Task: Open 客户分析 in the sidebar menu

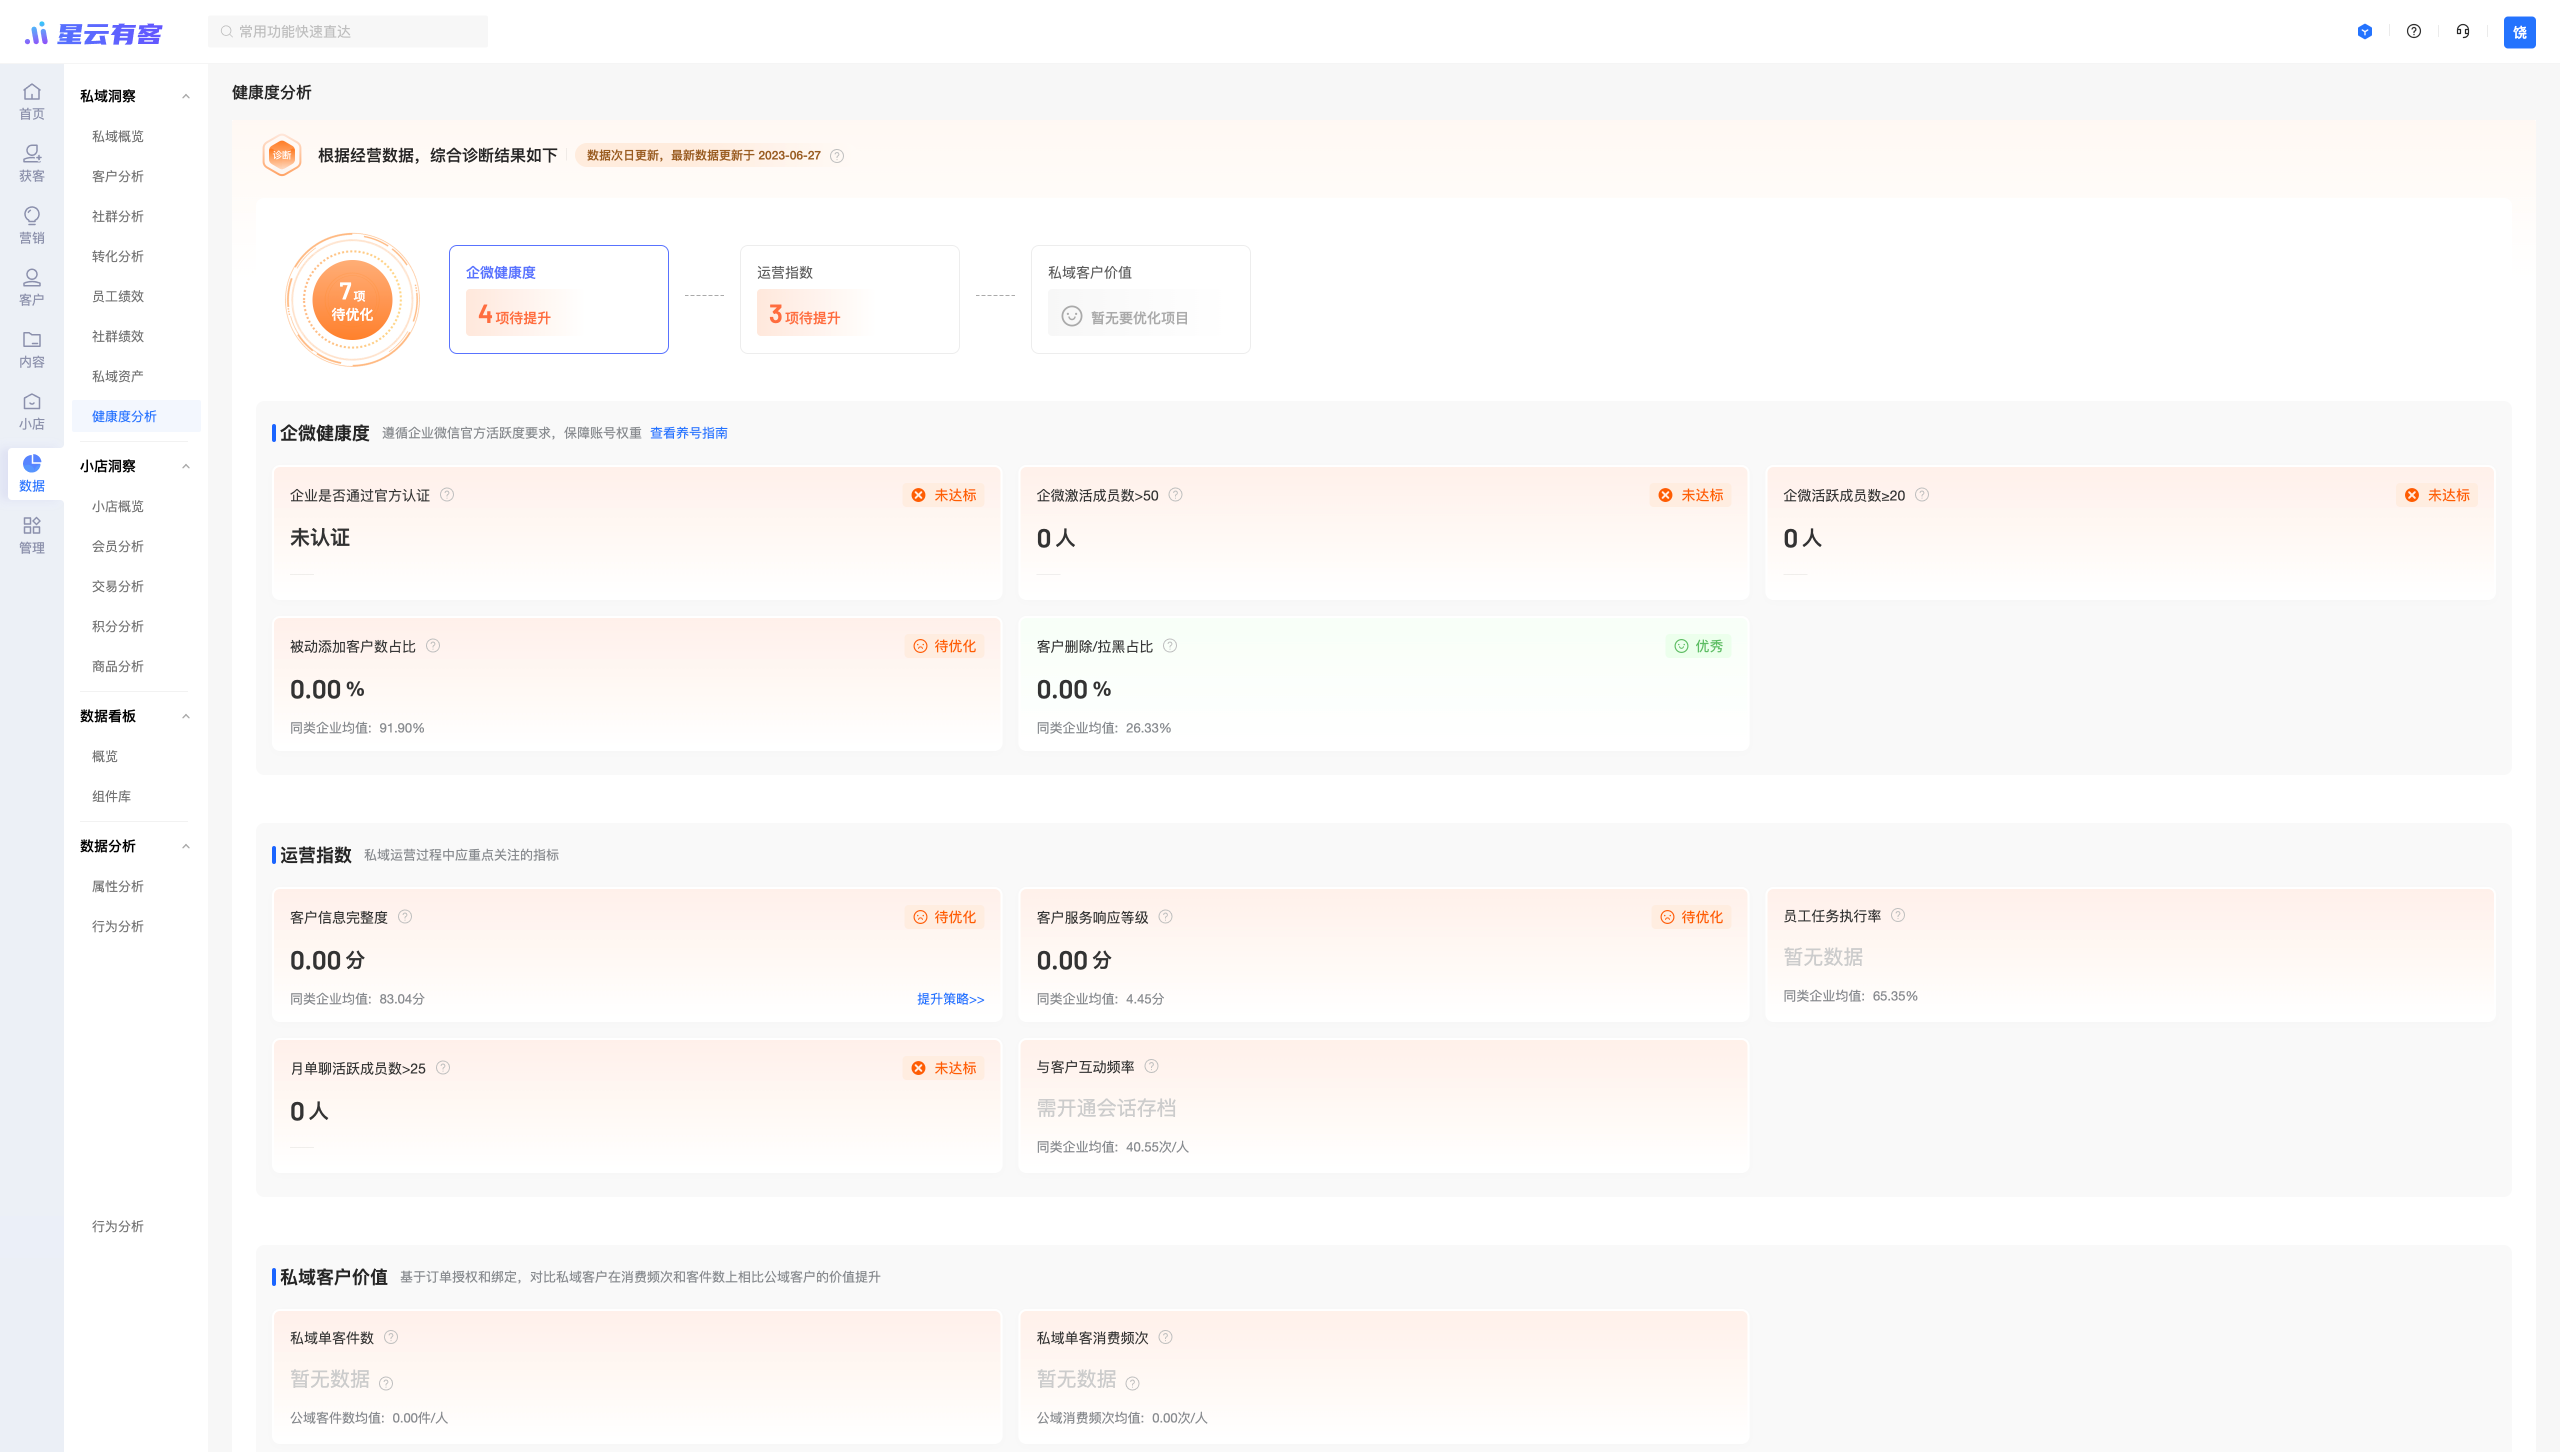Action: (118, 176)
